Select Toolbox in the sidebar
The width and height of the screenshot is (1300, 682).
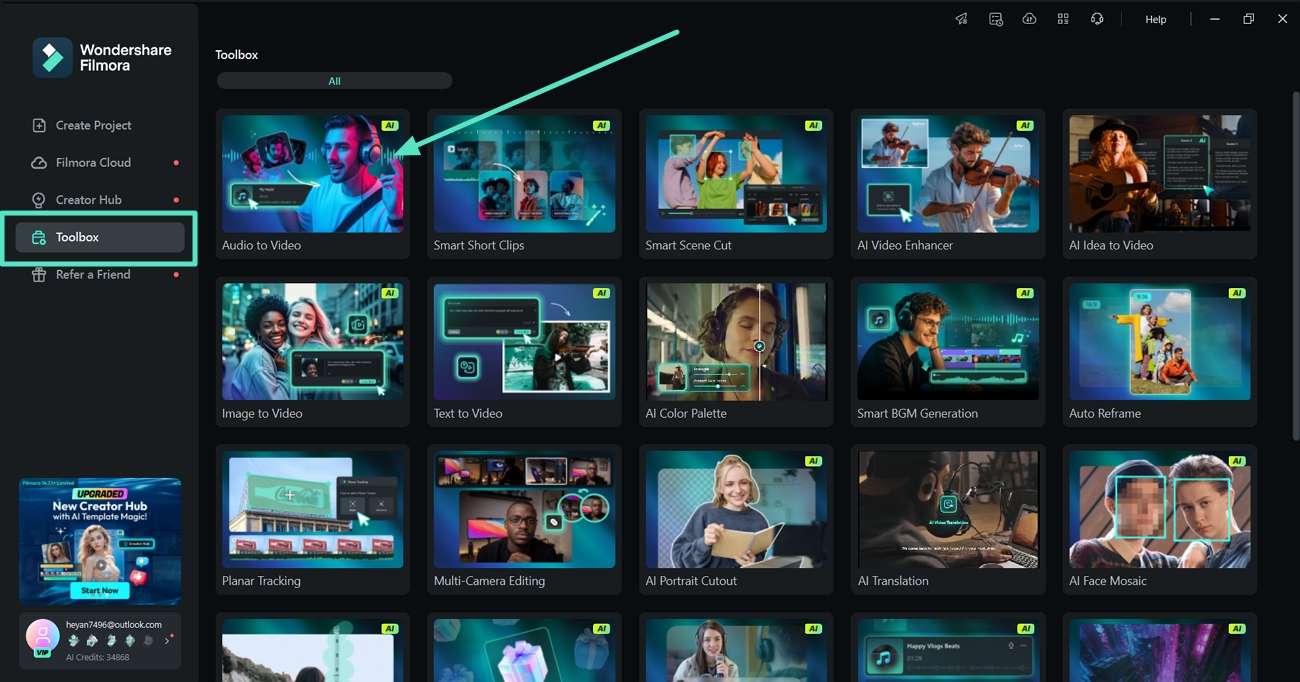point(100,237)
